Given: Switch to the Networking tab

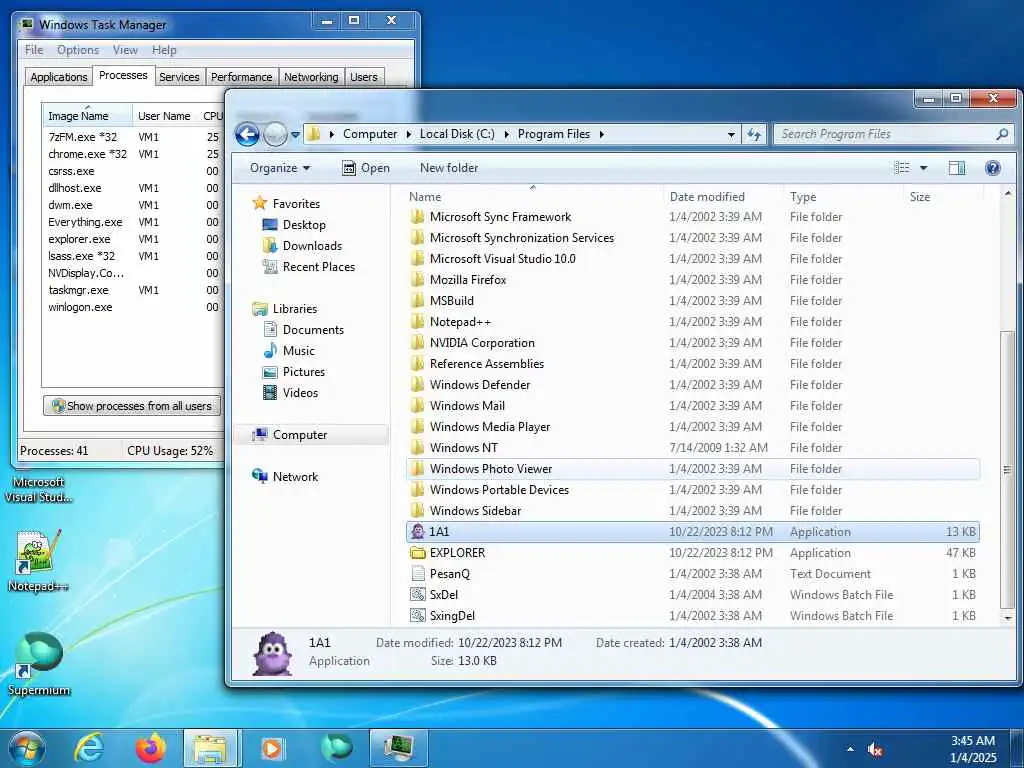Looking at the screenshot, I should coord(311,77).
